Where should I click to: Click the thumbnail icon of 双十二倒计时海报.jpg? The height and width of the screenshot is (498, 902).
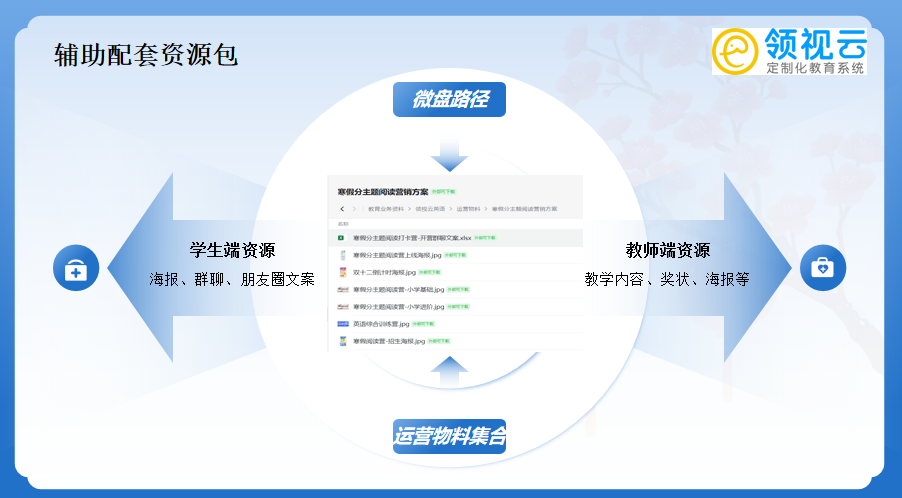[x=343, y=272]
